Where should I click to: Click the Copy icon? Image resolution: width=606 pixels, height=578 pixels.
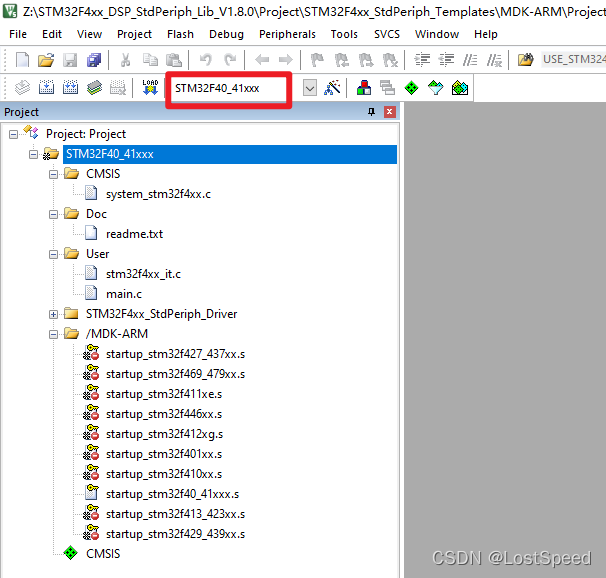tap(150, 60)
